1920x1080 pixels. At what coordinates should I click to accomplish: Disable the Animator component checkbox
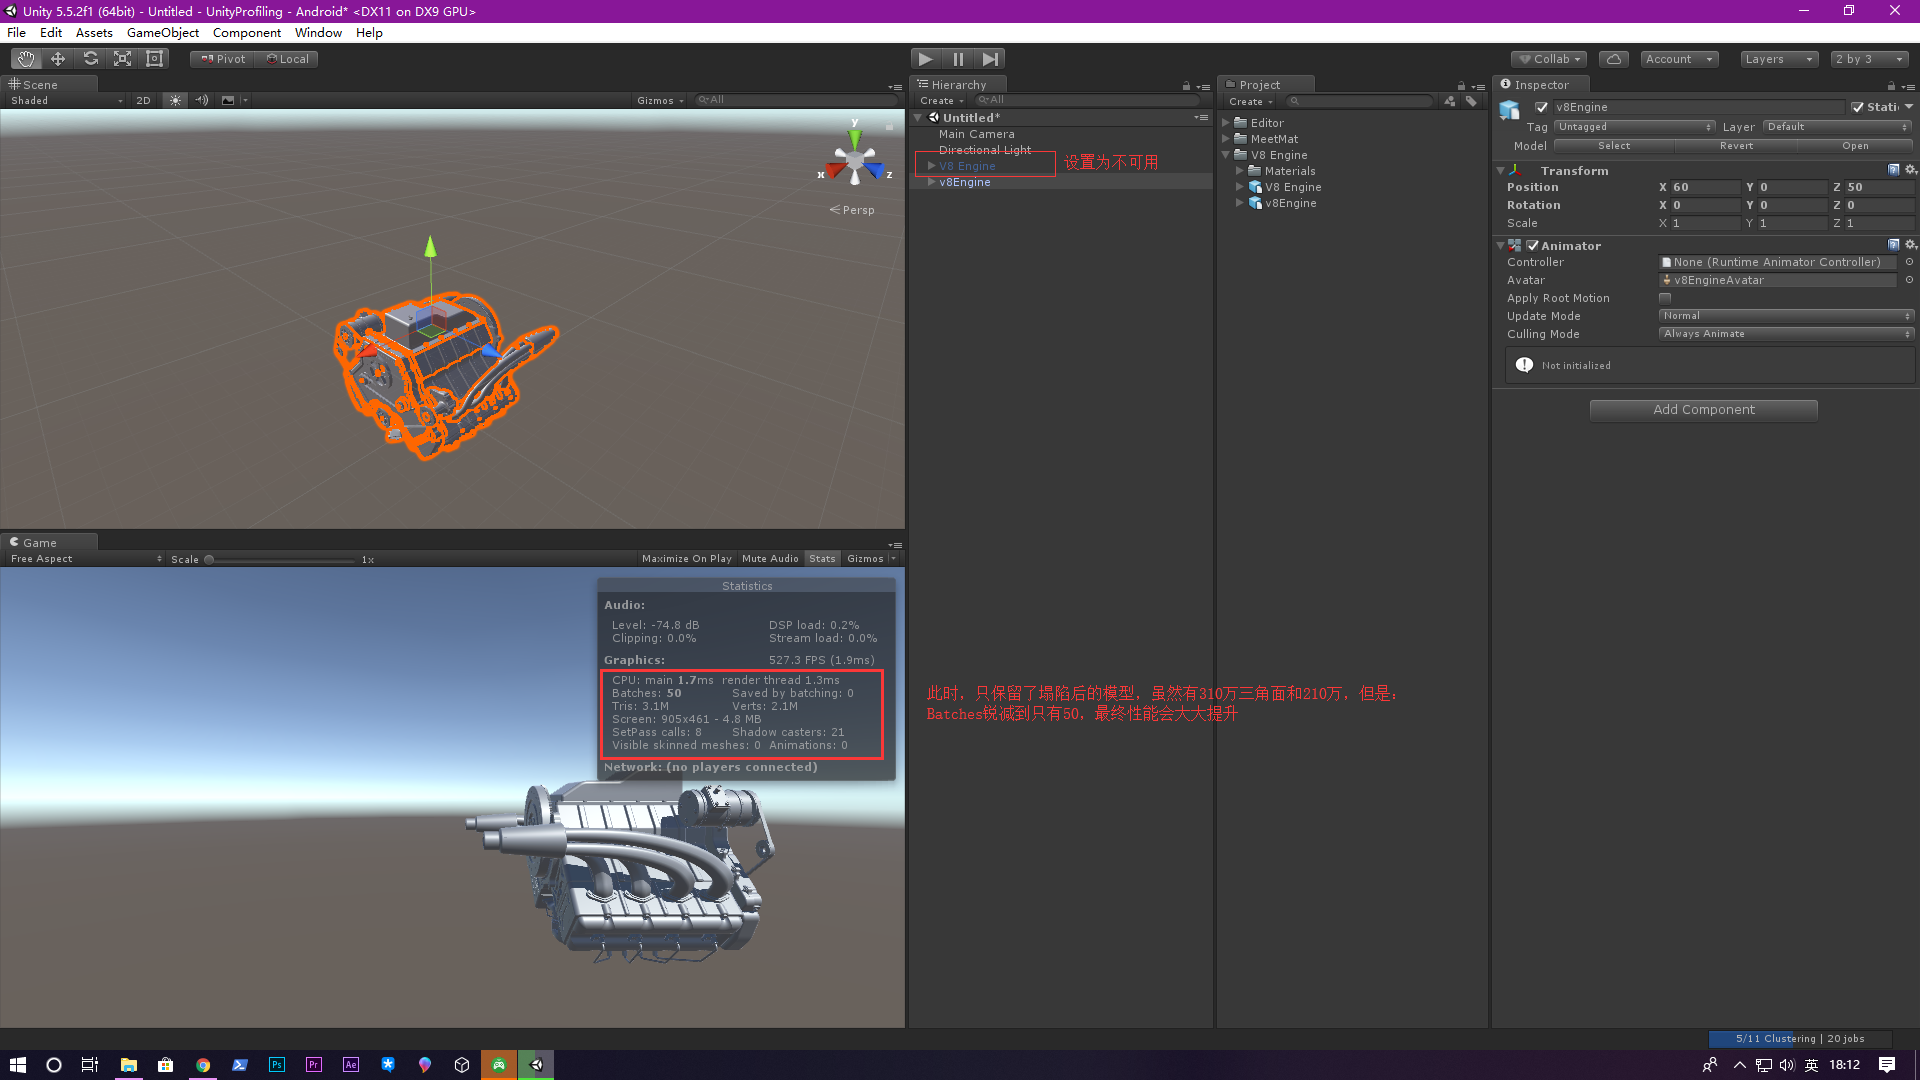coord(1532,246)
